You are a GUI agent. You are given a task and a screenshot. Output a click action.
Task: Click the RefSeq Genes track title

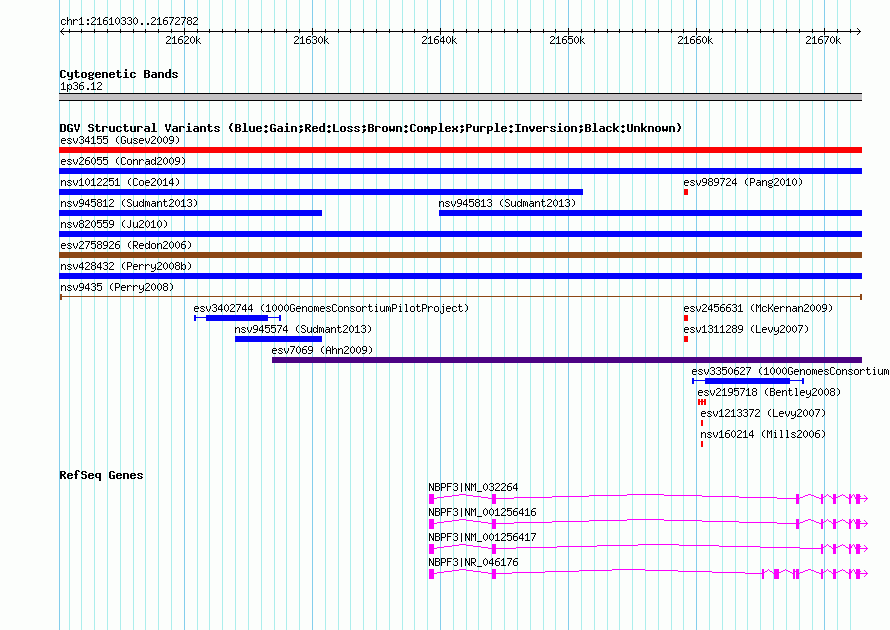(x=101, y=475)
